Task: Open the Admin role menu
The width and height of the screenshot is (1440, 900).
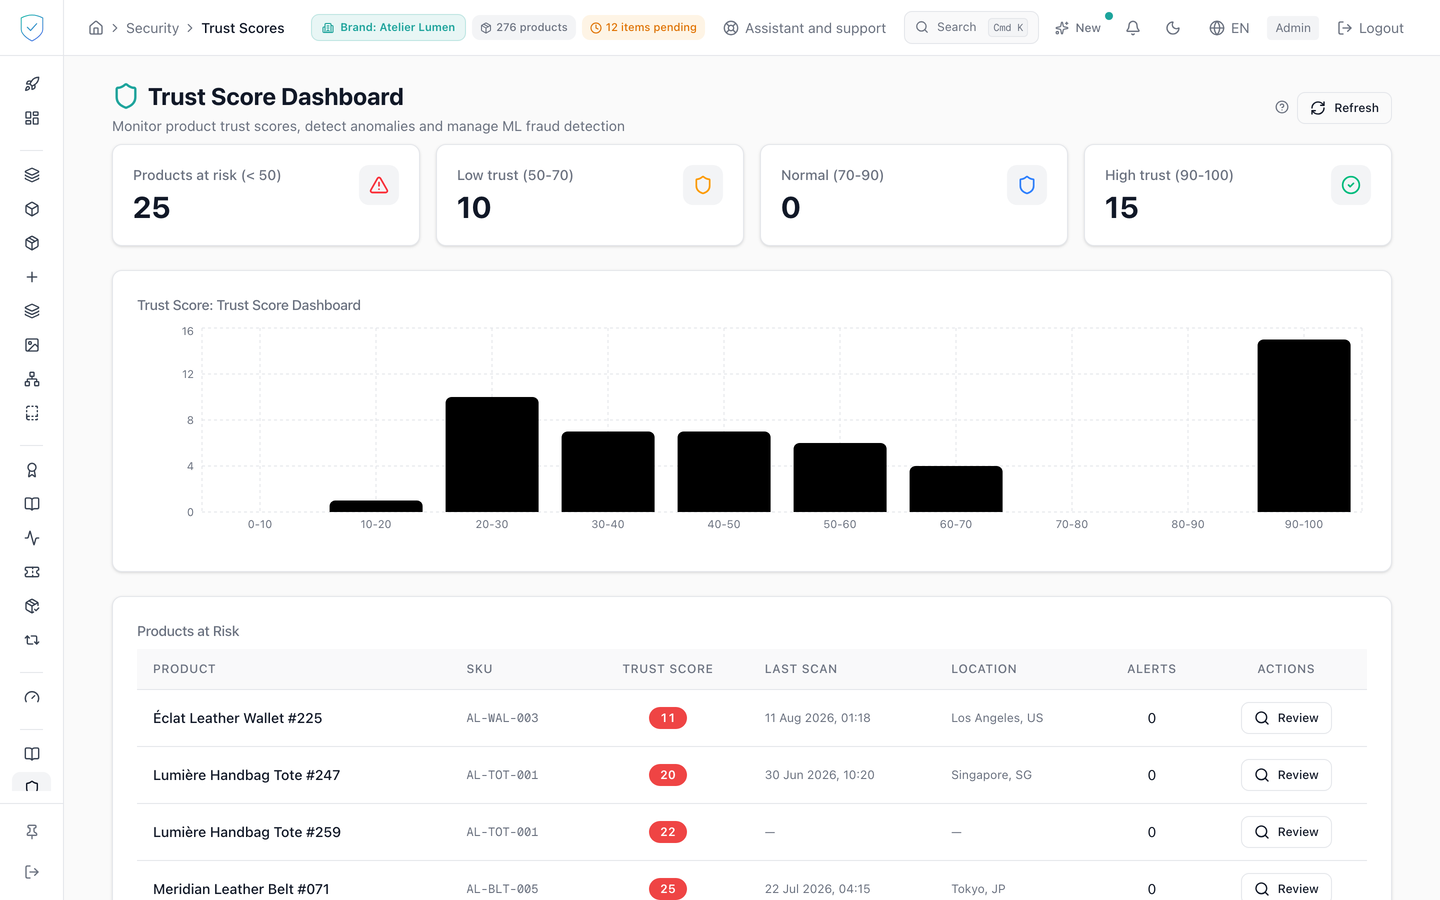Action: 1293,28
